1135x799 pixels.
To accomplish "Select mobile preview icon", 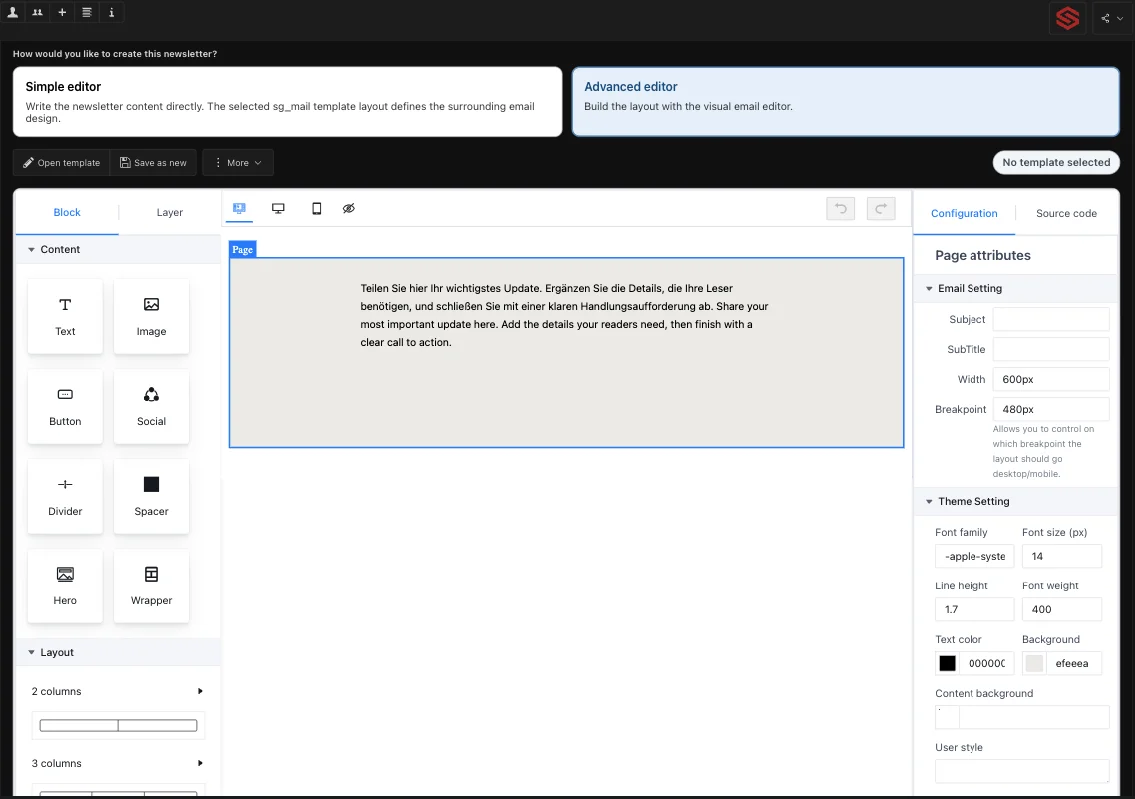I will click(x=316, y=208).
